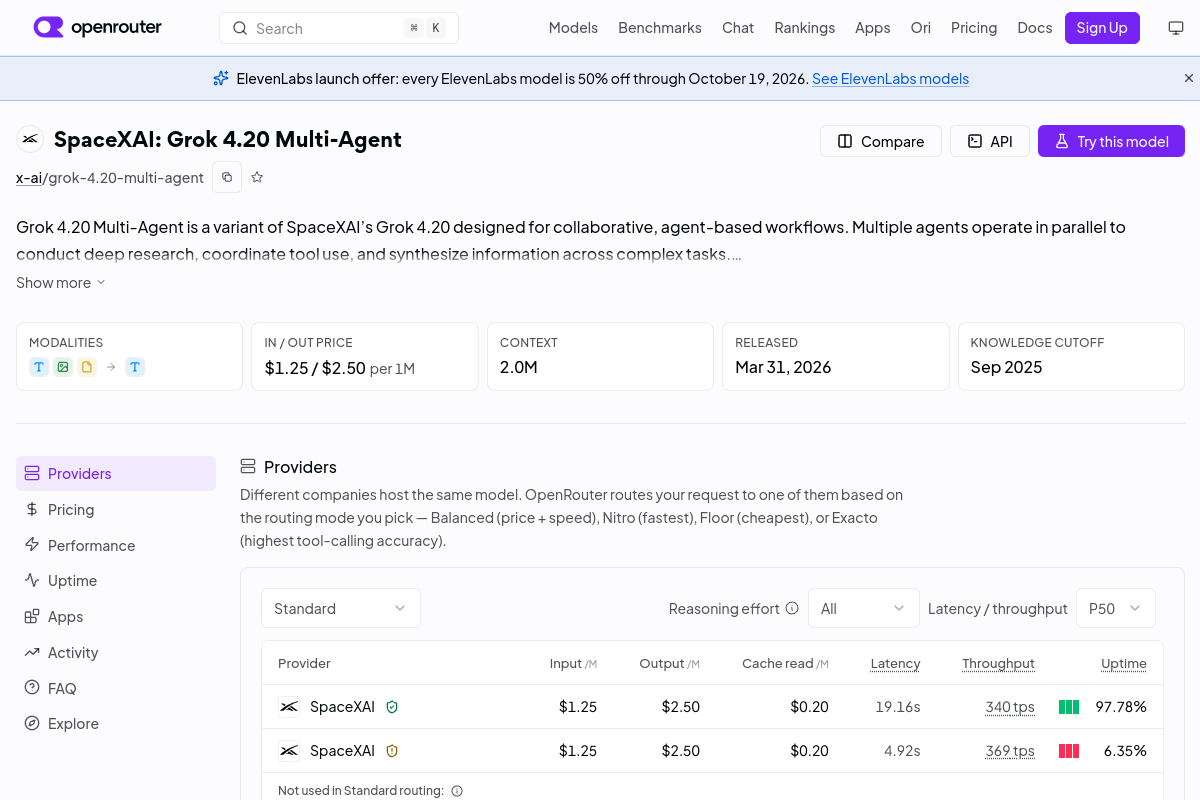Click the 340 tps throughput value
The height and width of the screenshot is (800, 1200).
tap(1010, 707)
